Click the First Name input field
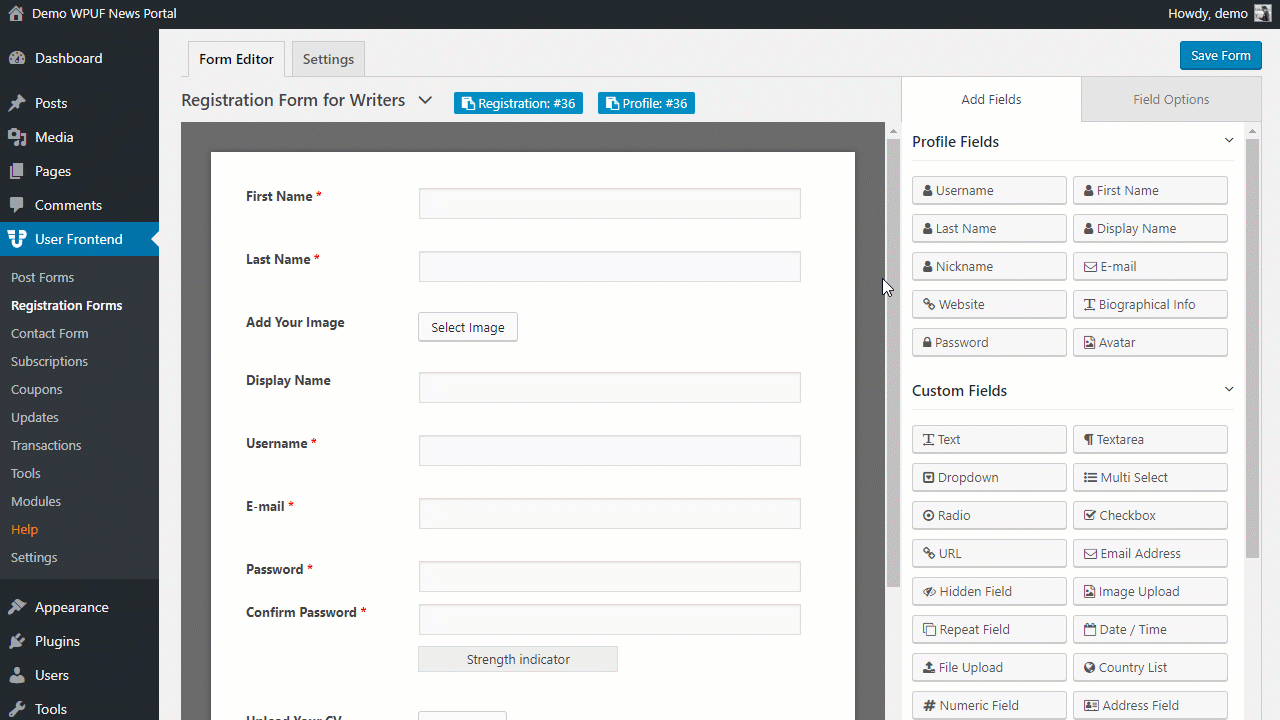This screenshot has width=1280, height=720. 610,203
